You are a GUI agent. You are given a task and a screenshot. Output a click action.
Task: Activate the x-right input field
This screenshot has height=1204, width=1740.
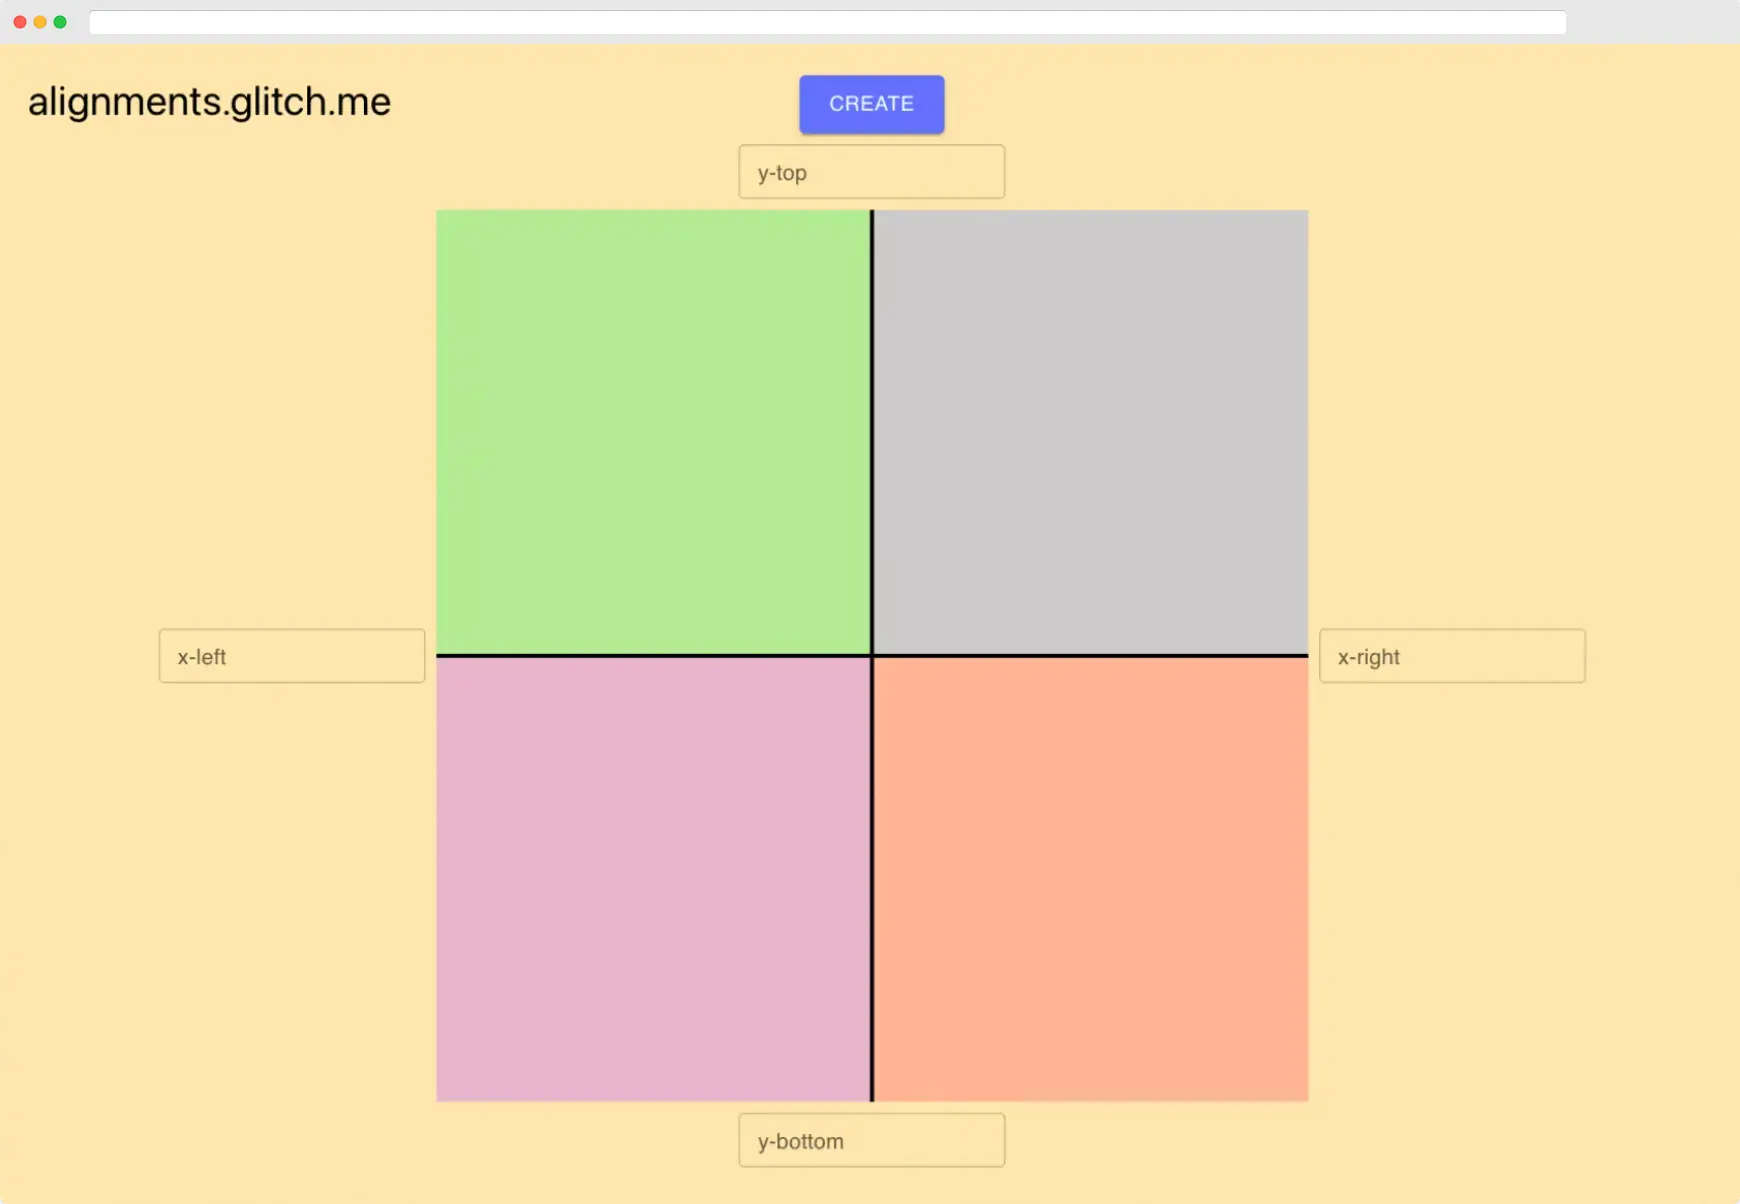click(1451, 656)
